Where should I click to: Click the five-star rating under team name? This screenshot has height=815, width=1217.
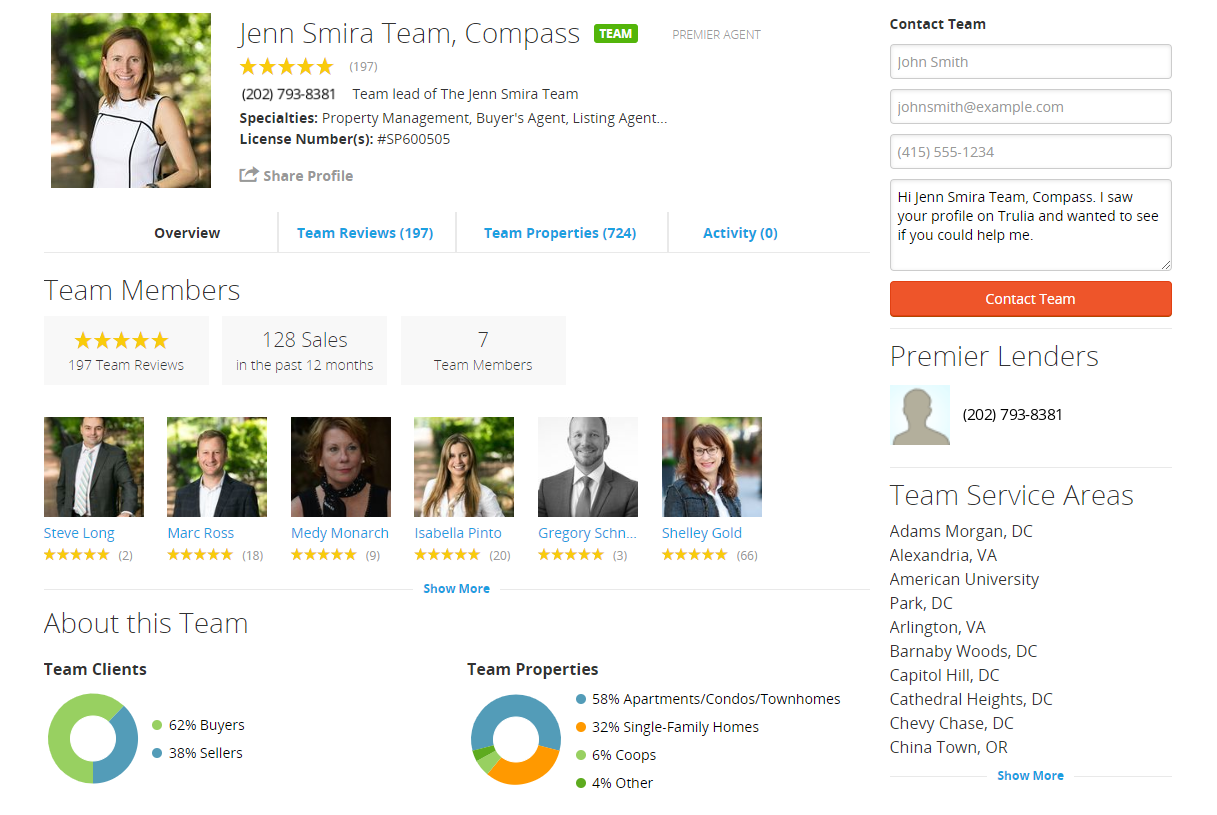[286, 67]
